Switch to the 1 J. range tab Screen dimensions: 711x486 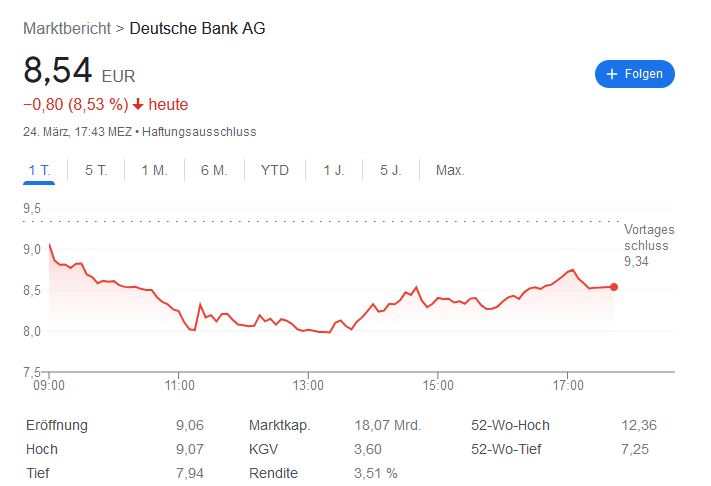pos(334,170)
